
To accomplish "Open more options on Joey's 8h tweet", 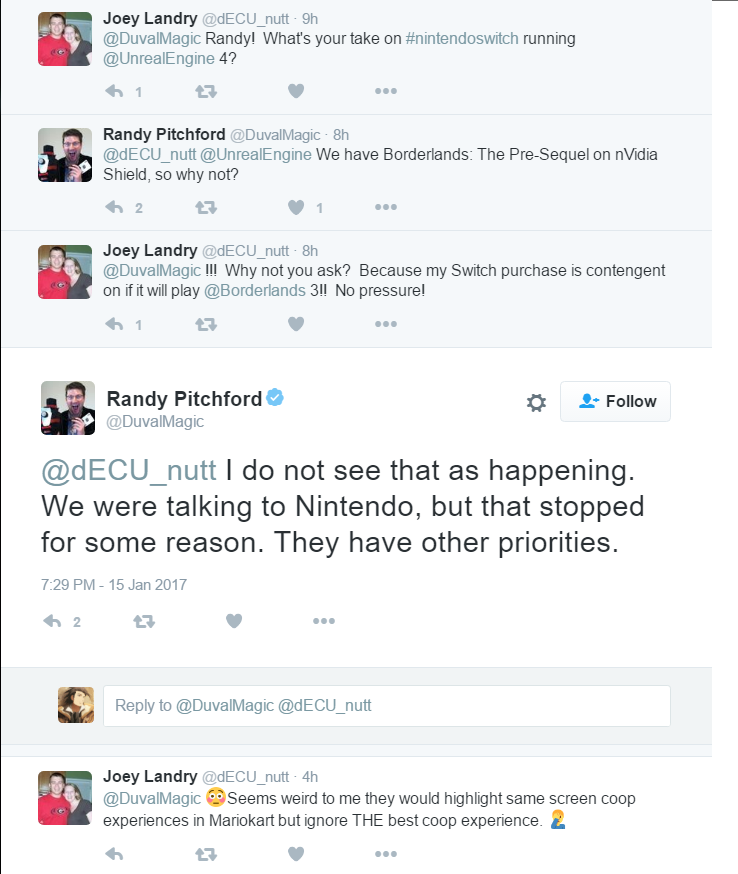I will [386, 324].
